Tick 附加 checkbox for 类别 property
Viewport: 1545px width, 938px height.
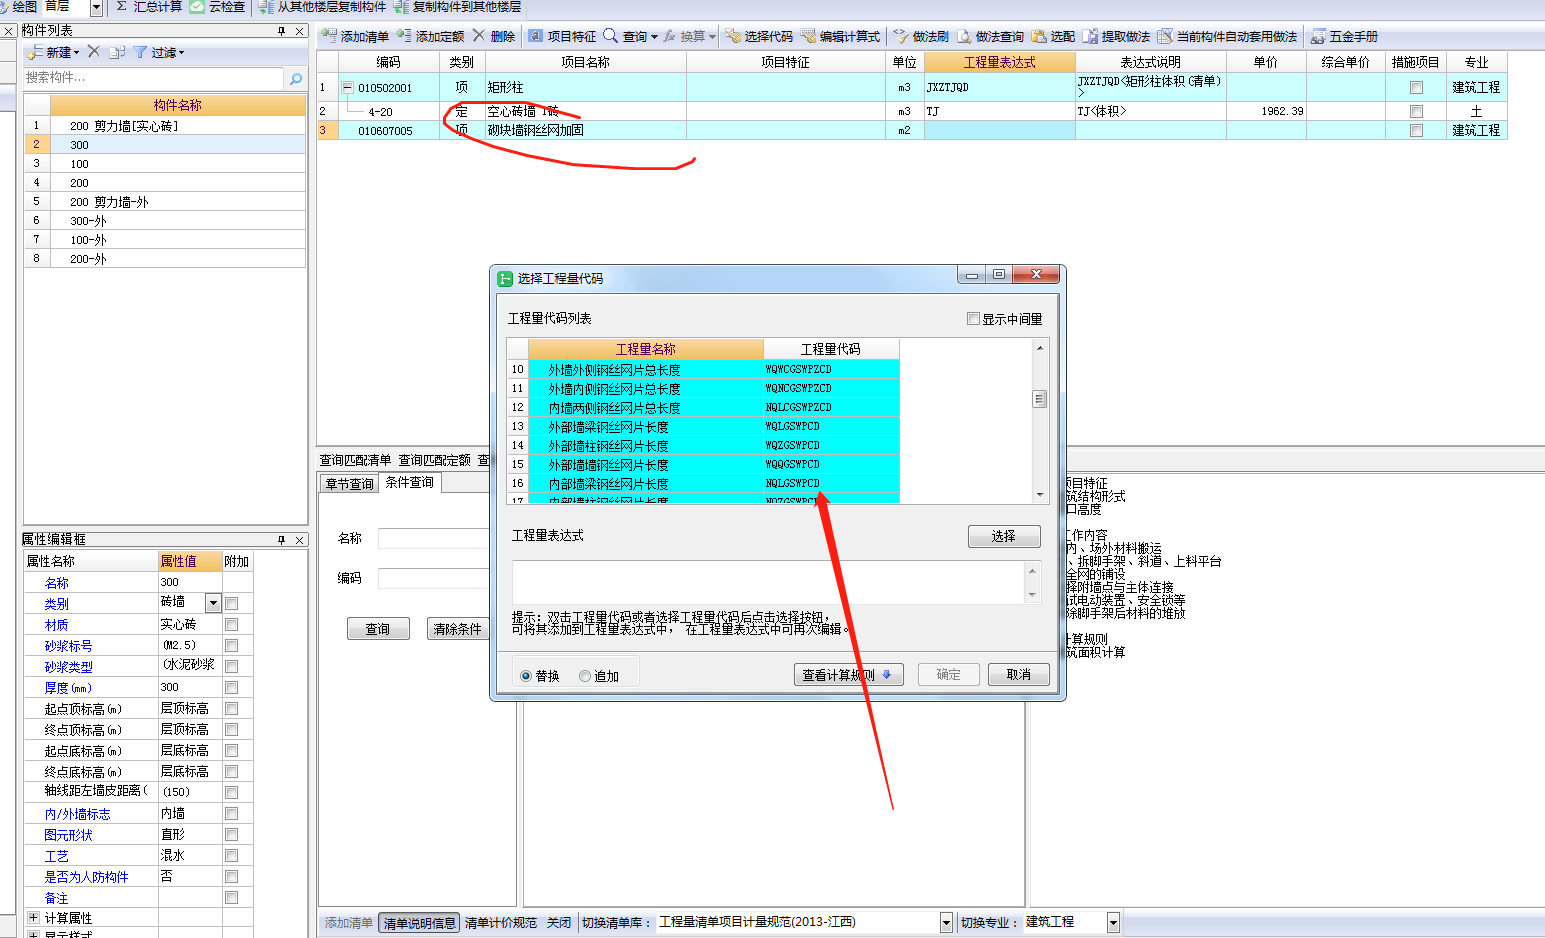[232, 603]
